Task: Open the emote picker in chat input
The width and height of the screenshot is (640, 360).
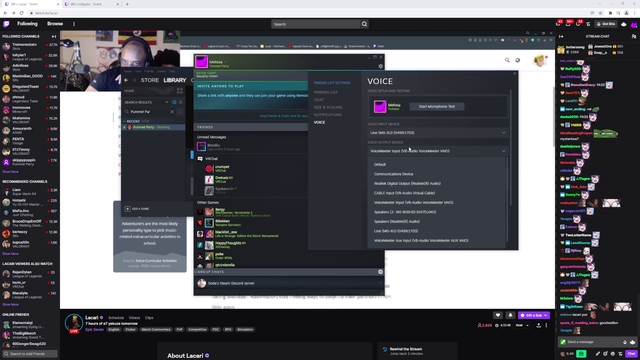Action: coord(633,342)
